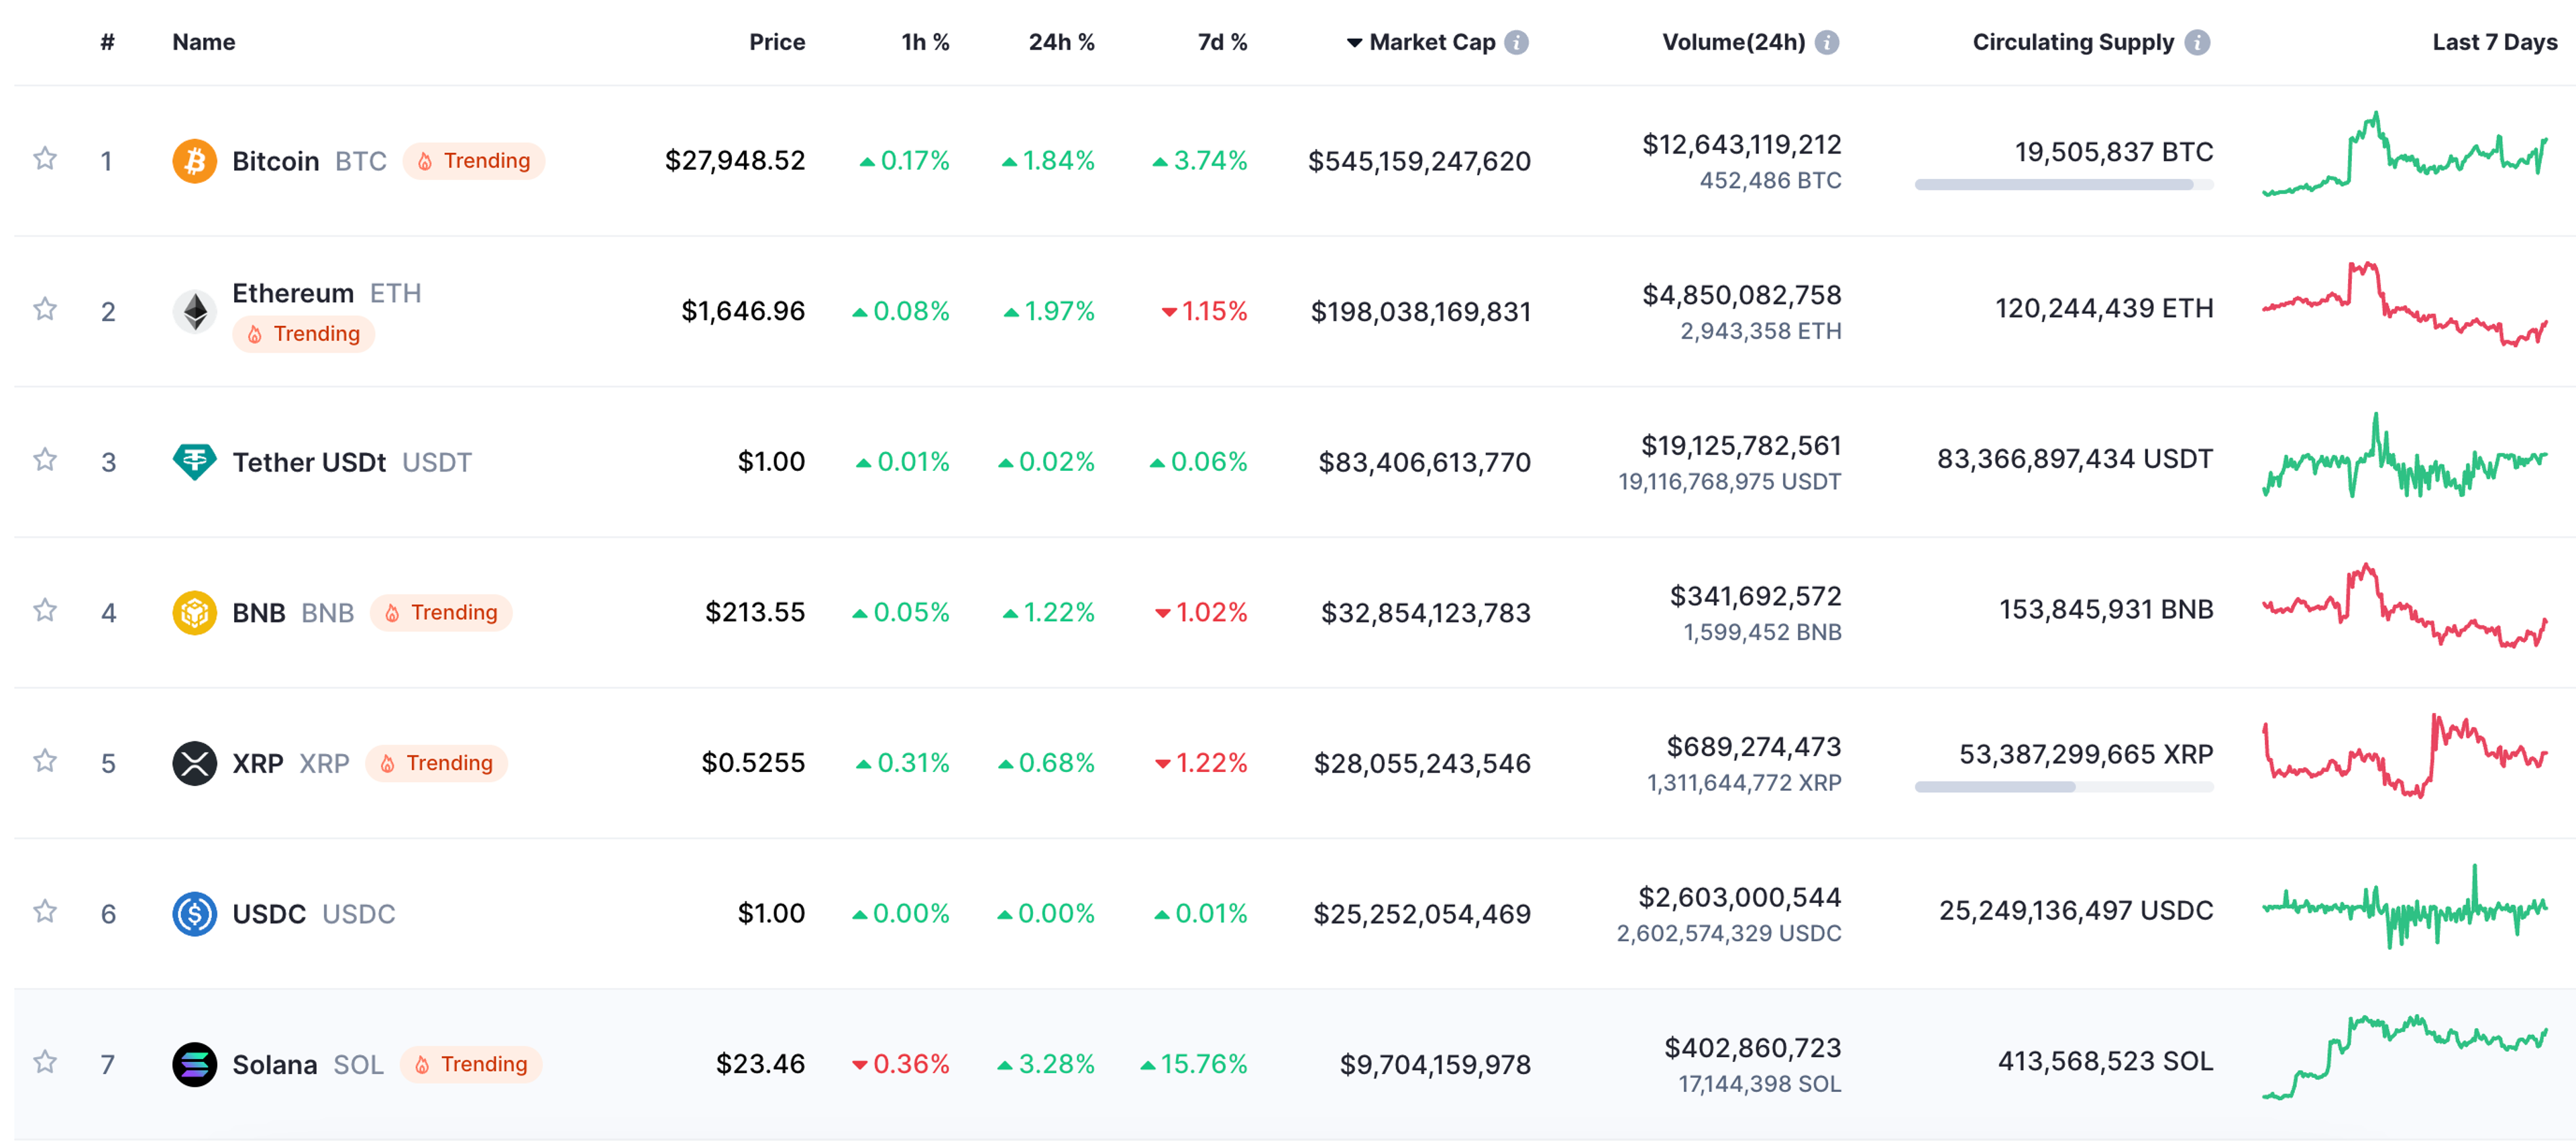2576x1141 pixels.
Task: Mark XRP as favorite with star
Action: pyautogui.click(x=45, y=761)
